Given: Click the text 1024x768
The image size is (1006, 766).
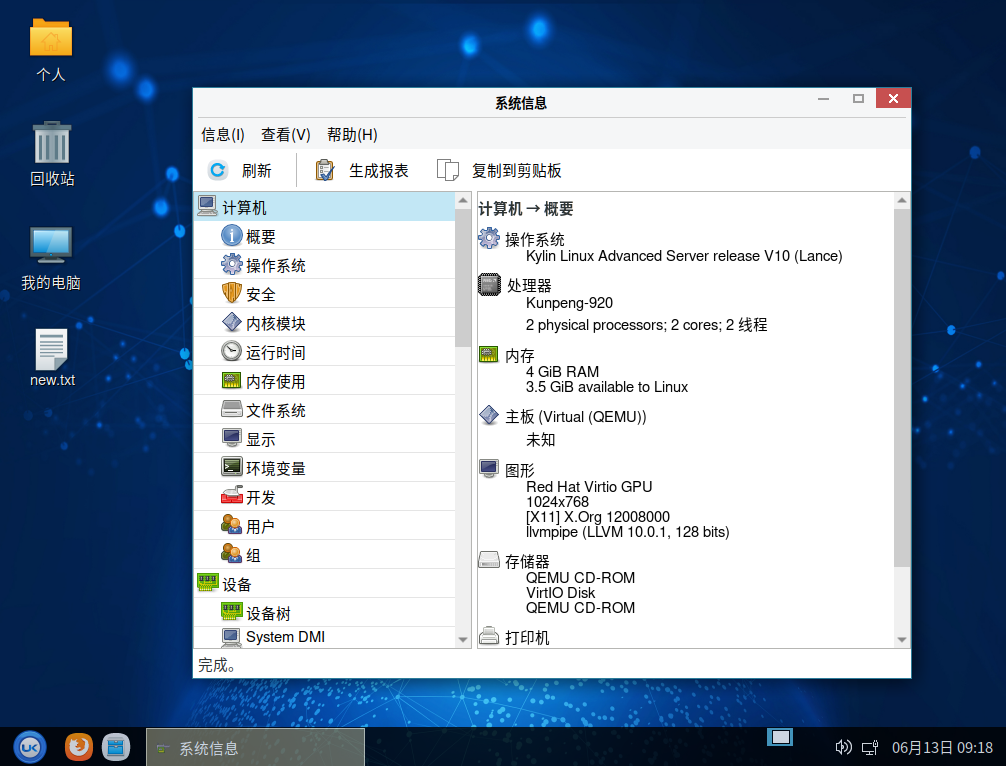Looking at the screenshot, I should [x=557, y=502].
